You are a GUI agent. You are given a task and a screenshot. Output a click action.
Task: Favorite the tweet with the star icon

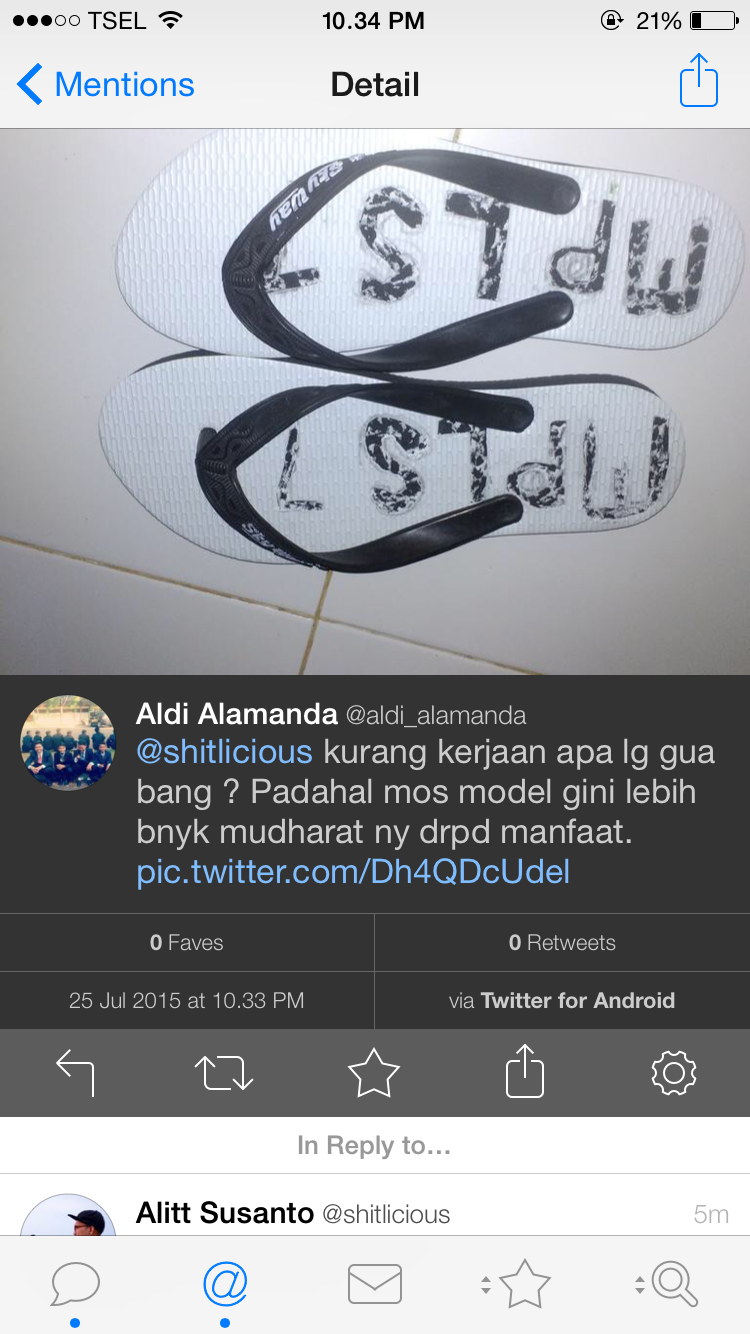tap(374, 1072)
